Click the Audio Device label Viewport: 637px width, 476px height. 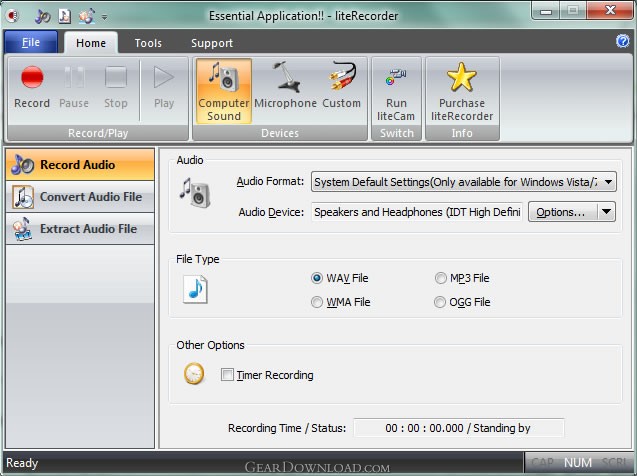click(271, 212)
